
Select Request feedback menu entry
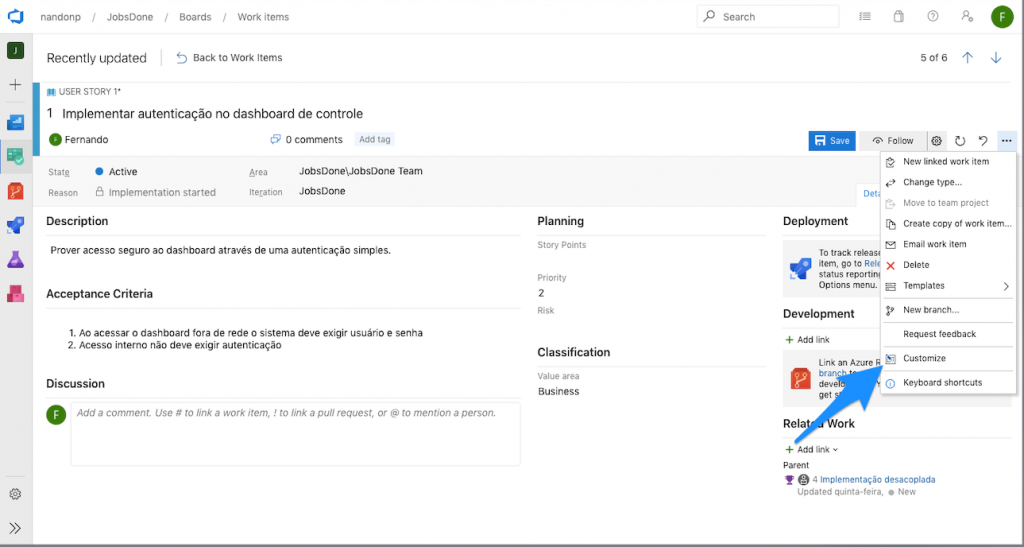pyautogui.click(x=948, y=334)
